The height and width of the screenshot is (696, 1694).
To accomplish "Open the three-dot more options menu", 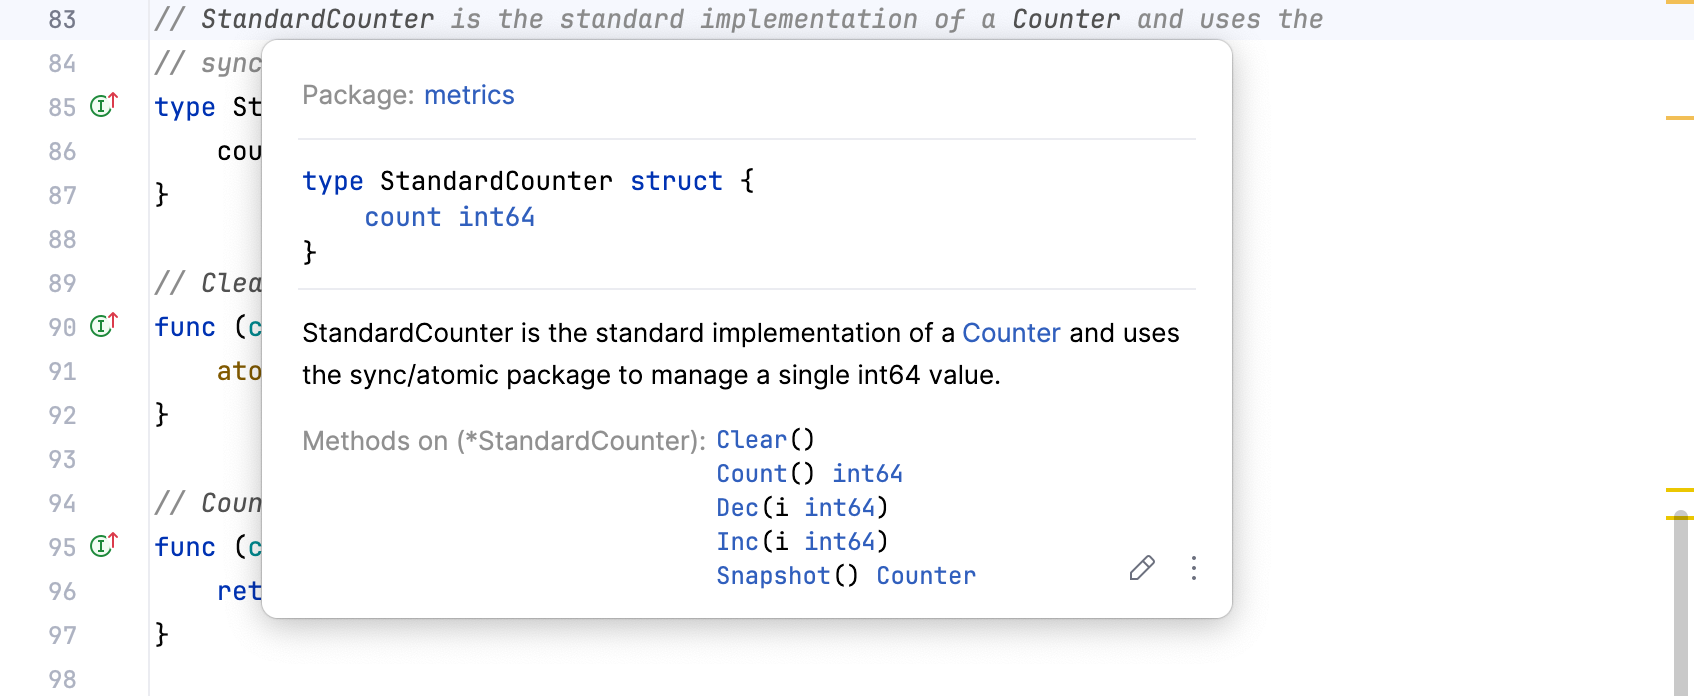I will [x=1193, y=568].
